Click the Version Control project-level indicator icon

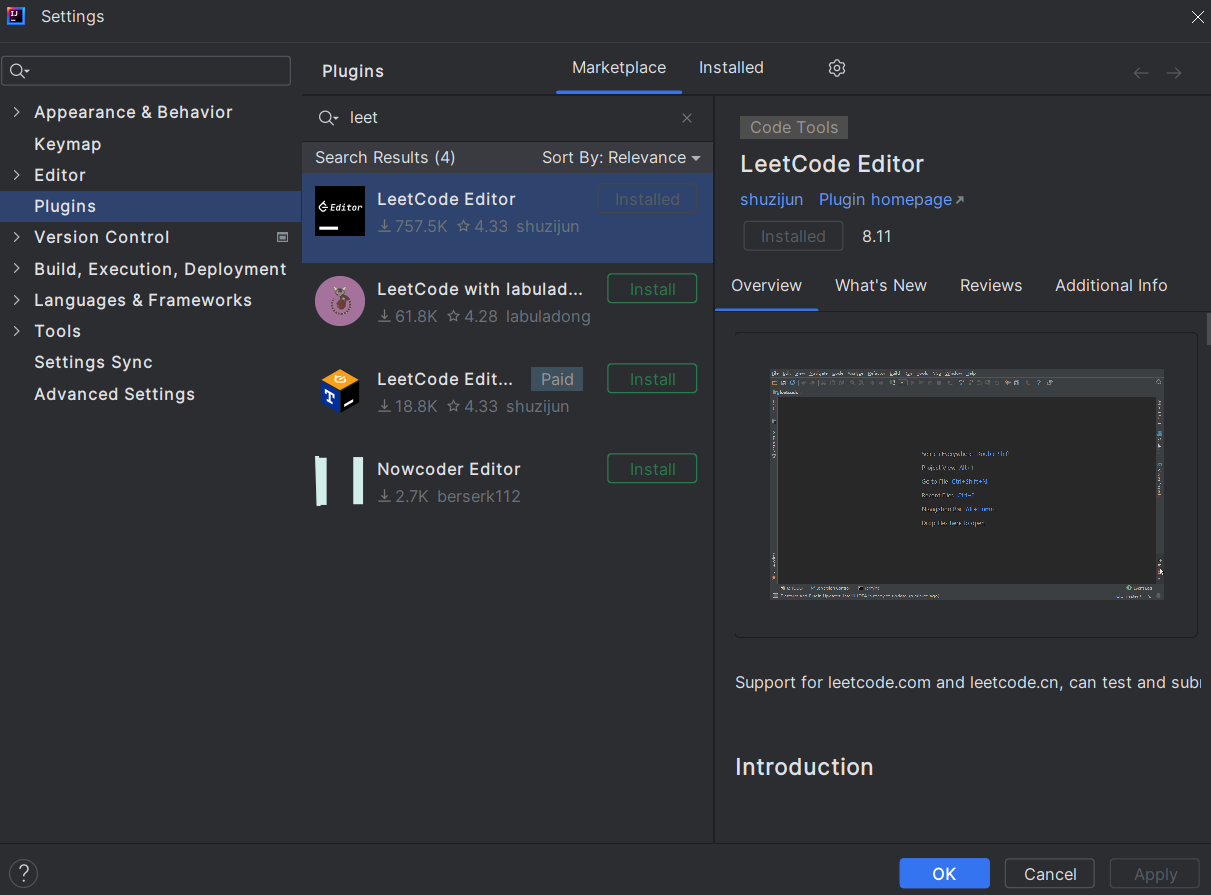[x=282, y=237]
